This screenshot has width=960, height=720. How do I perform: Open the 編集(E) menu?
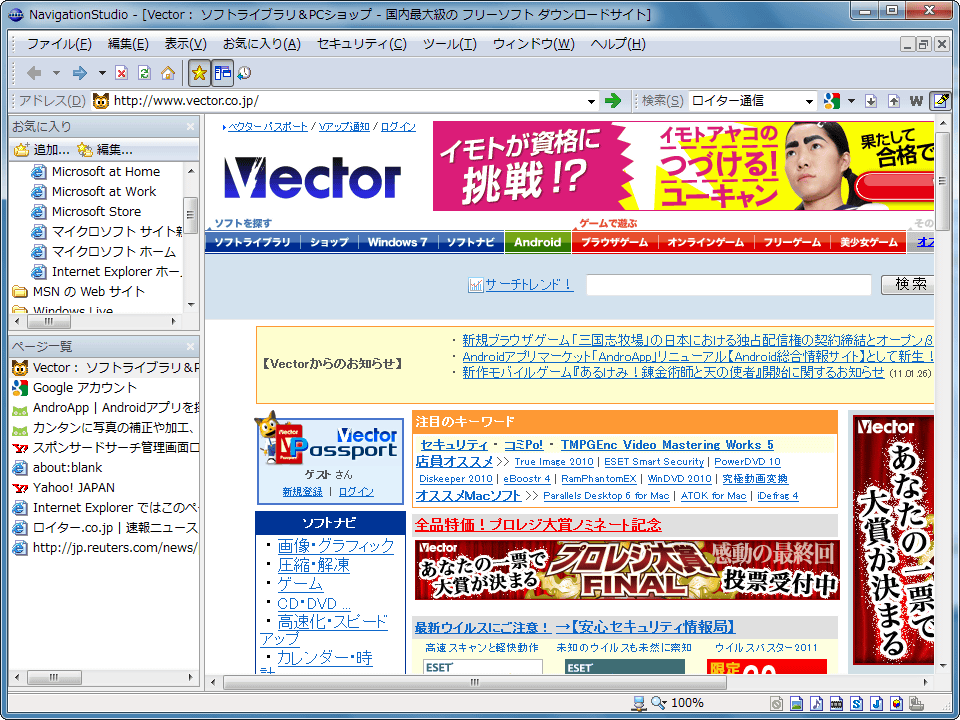coord(128,44)
